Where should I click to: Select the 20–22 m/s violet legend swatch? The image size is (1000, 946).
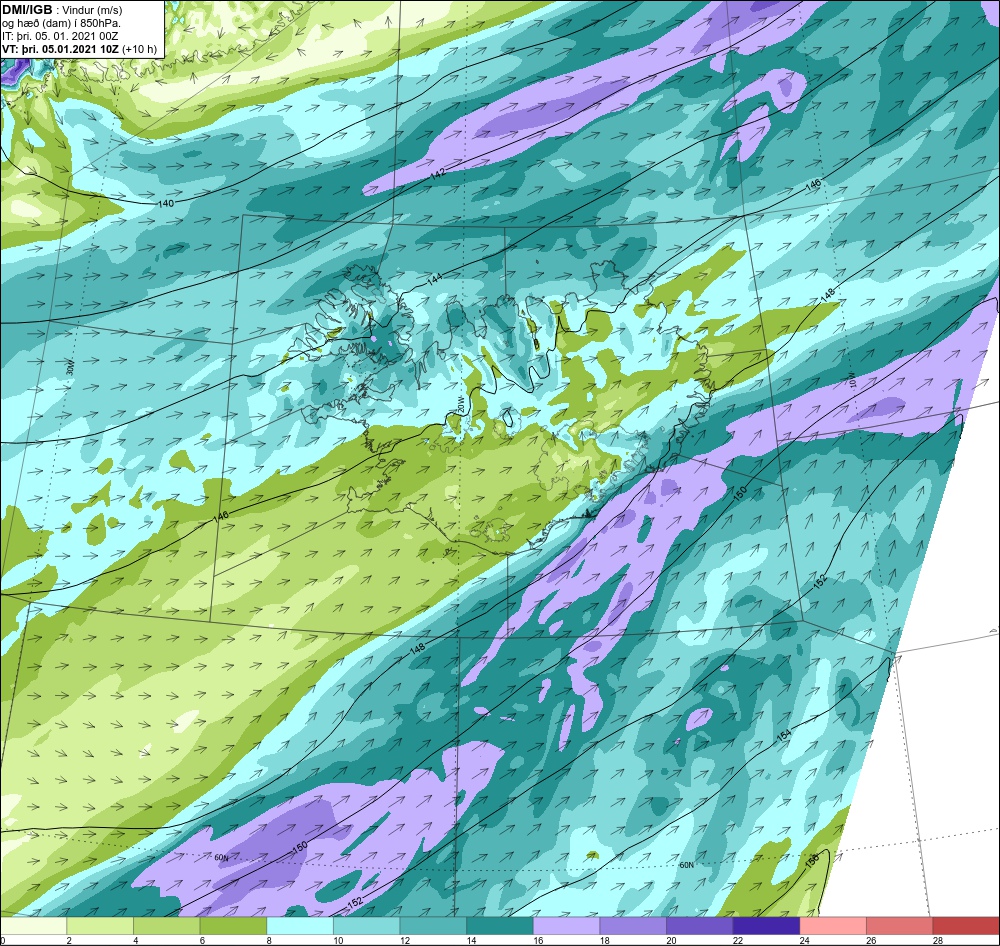click(x=700, y=926)
